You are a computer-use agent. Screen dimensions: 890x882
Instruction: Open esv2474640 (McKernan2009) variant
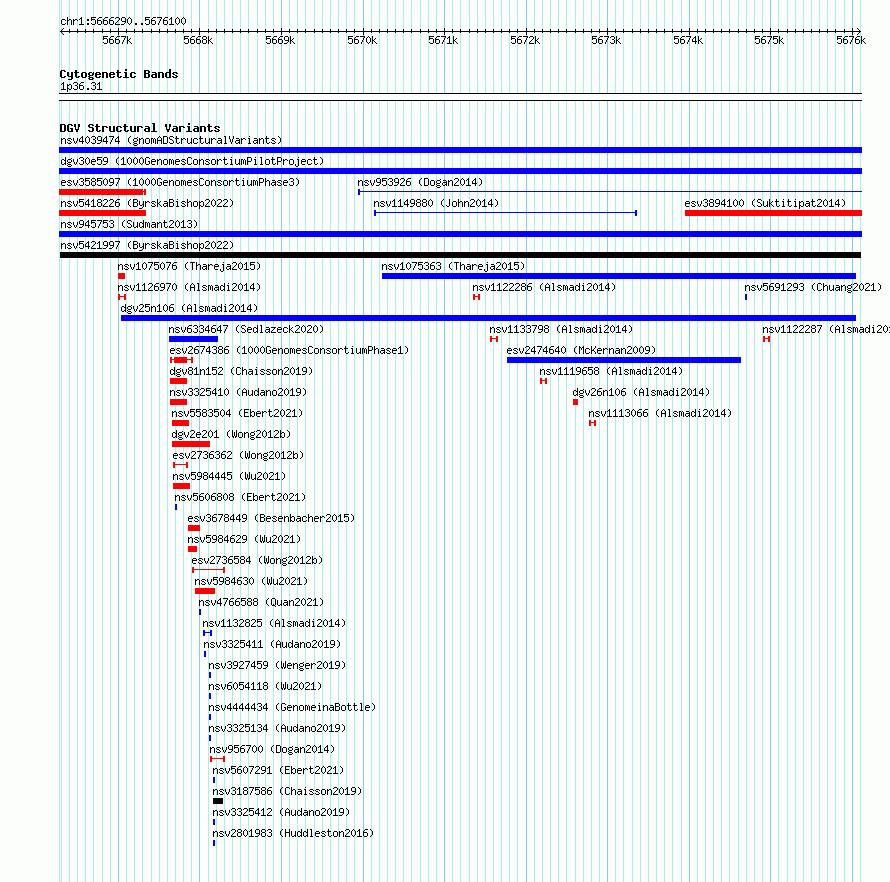tap(581, 350)
